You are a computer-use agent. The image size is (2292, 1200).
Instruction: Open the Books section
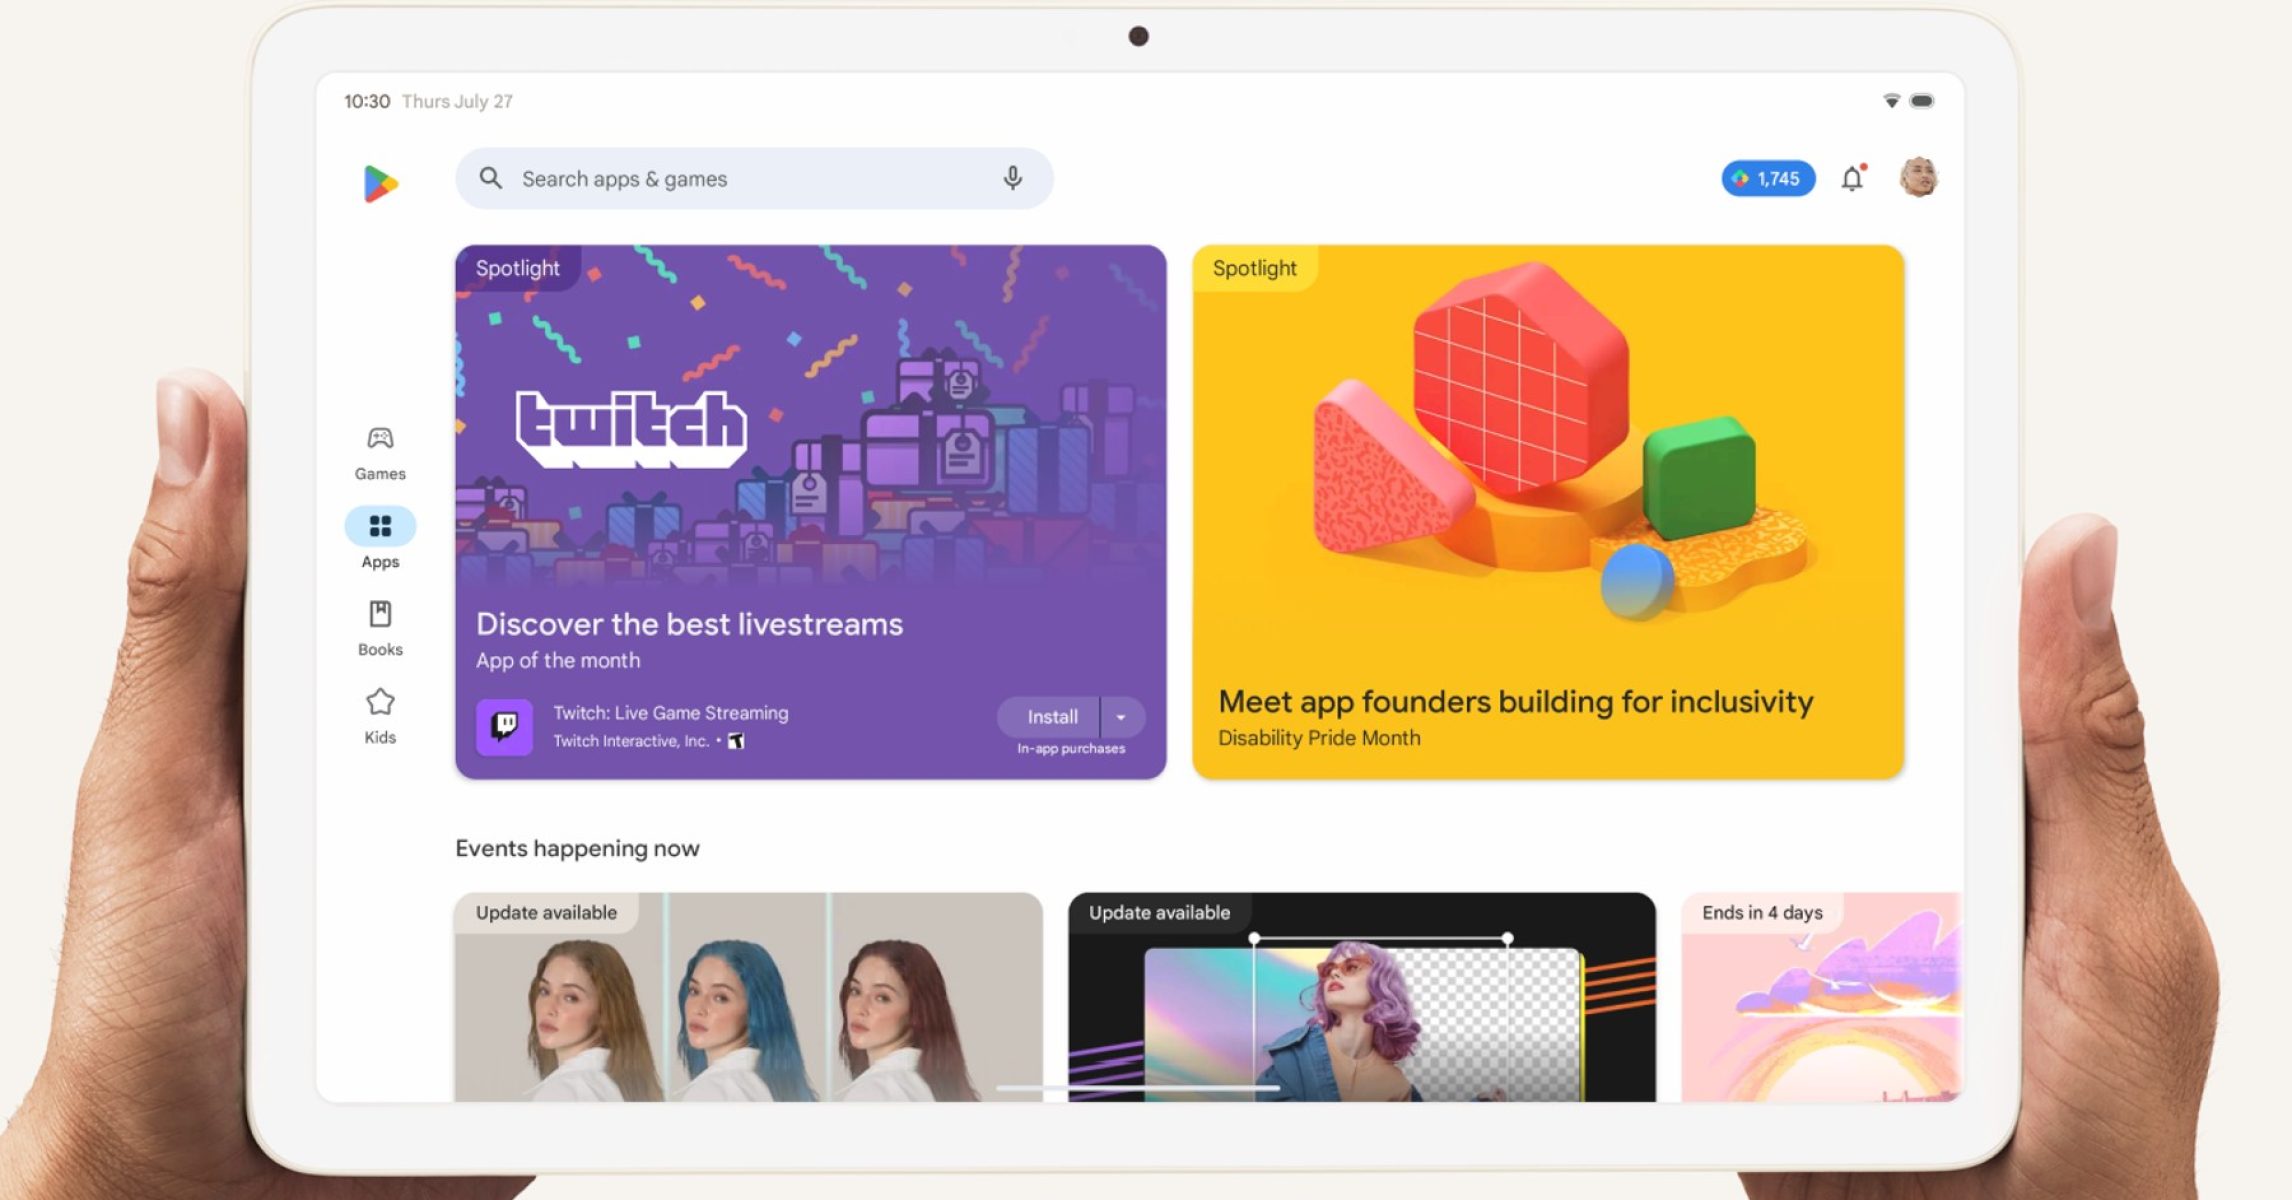tap(380, 628)
